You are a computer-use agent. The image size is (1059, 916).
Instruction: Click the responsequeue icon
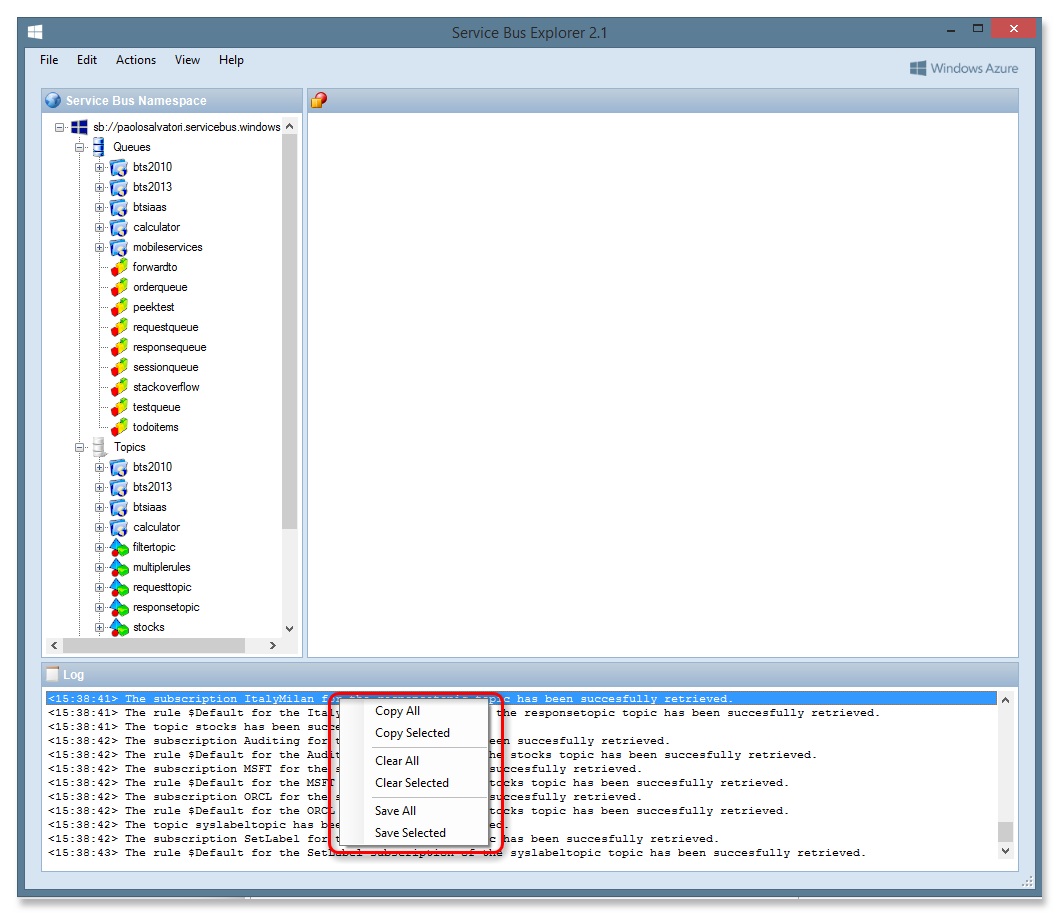[x=119, y=347]
